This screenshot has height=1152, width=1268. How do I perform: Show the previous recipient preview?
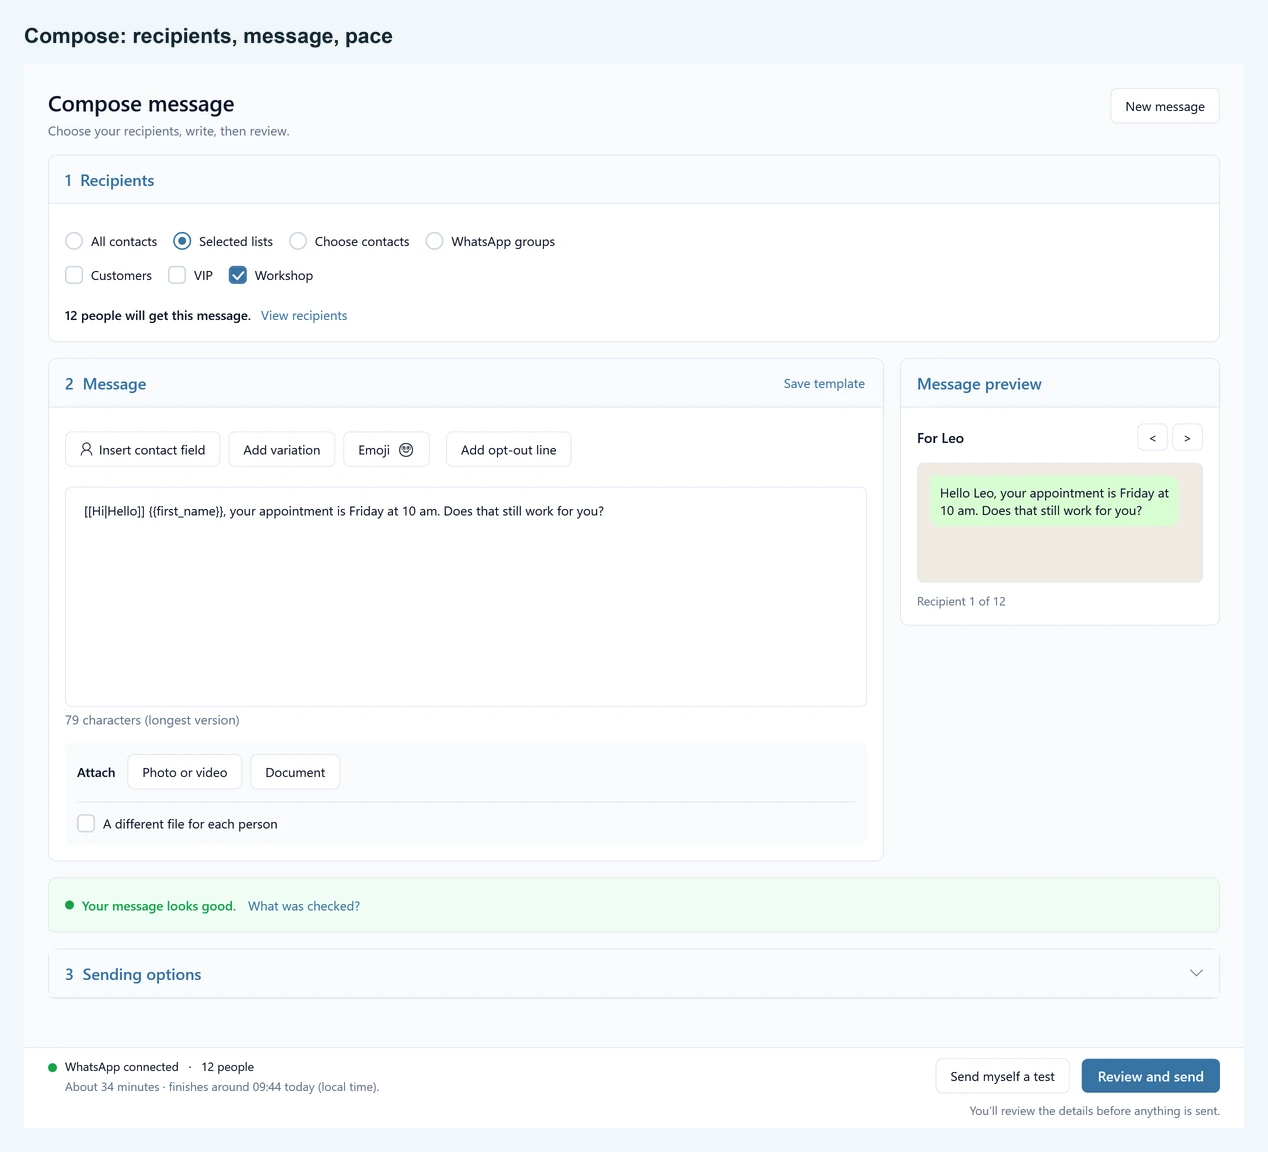click(x=1152, y=438)
